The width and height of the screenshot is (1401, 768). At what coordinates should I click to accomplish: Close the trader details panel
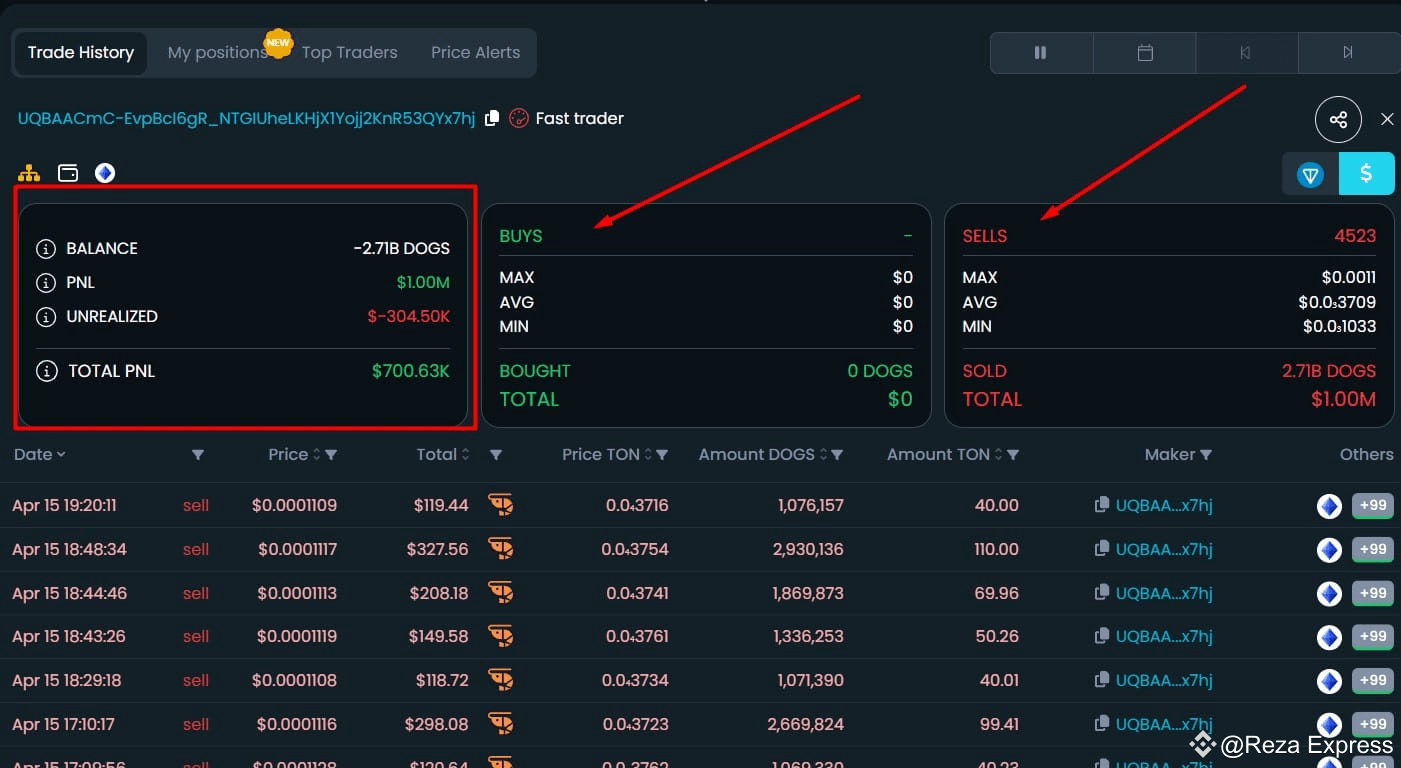(1387, 119)
